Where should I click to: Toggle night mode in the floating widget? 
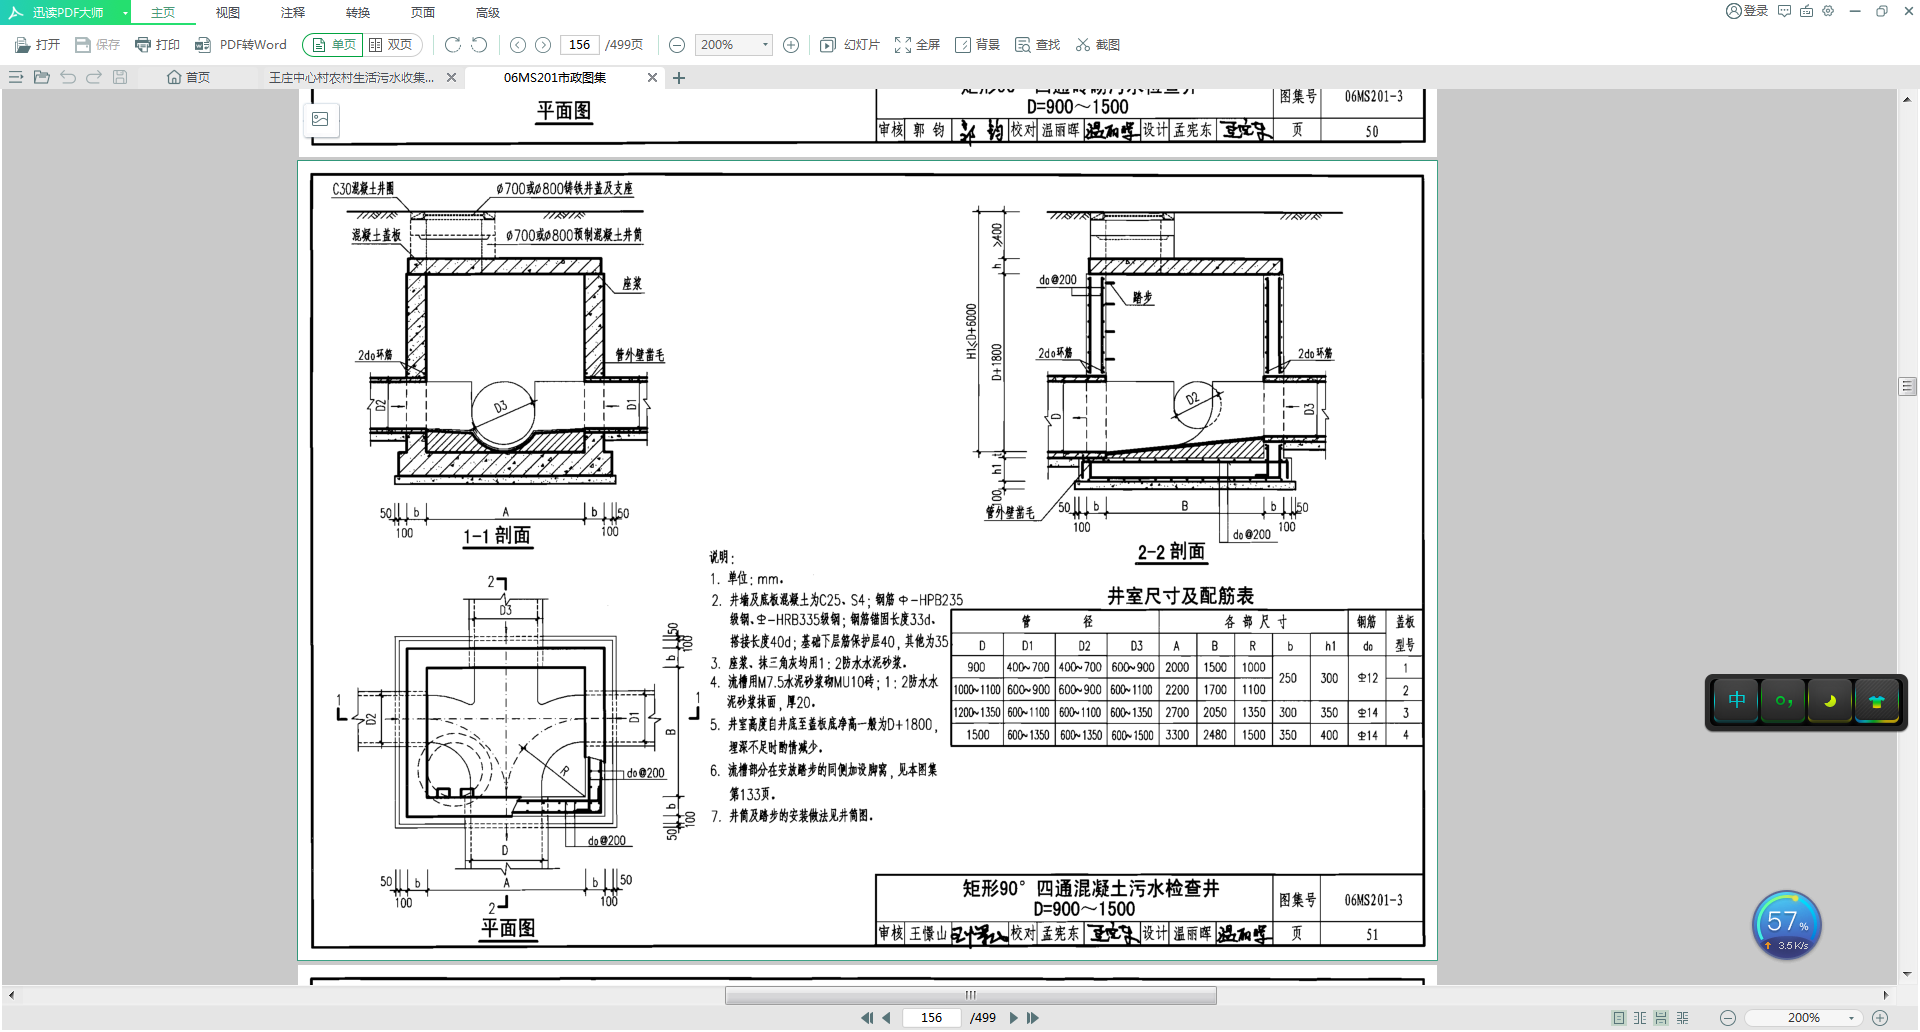click(1829, 701)
